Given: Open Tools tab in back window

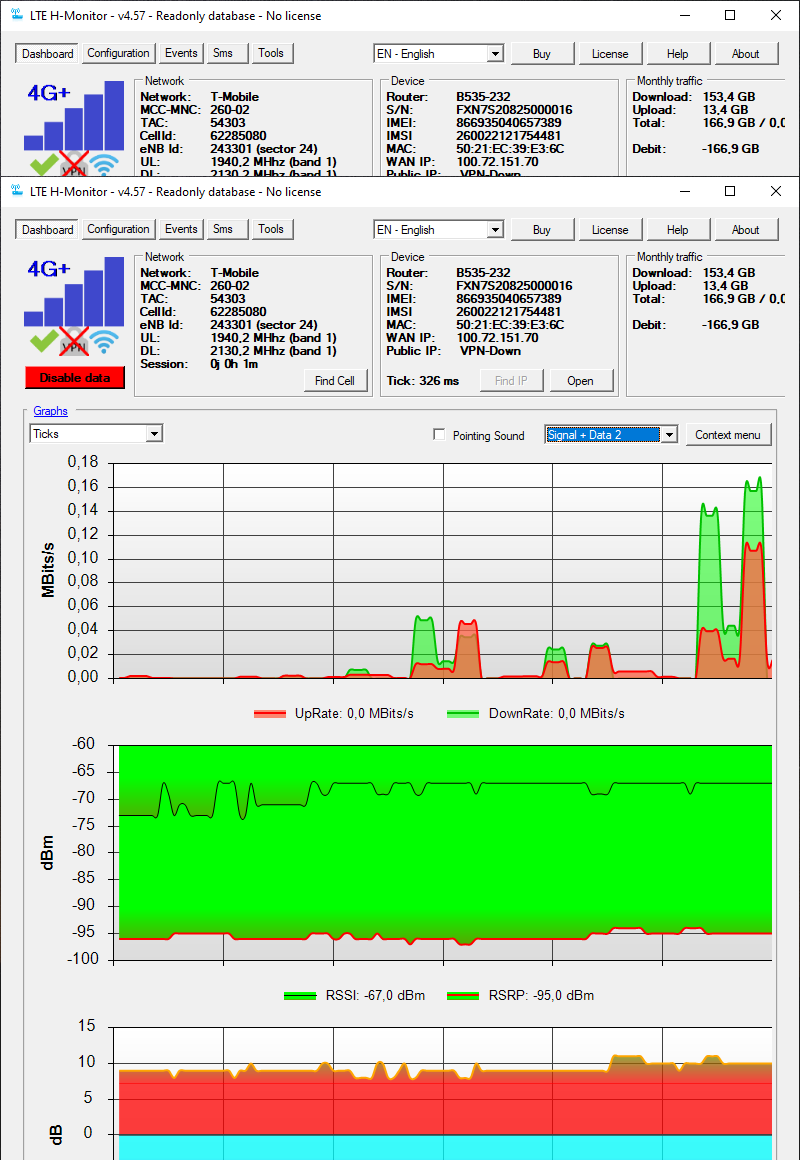Looking at the screenshot, I should click(271, 53).
